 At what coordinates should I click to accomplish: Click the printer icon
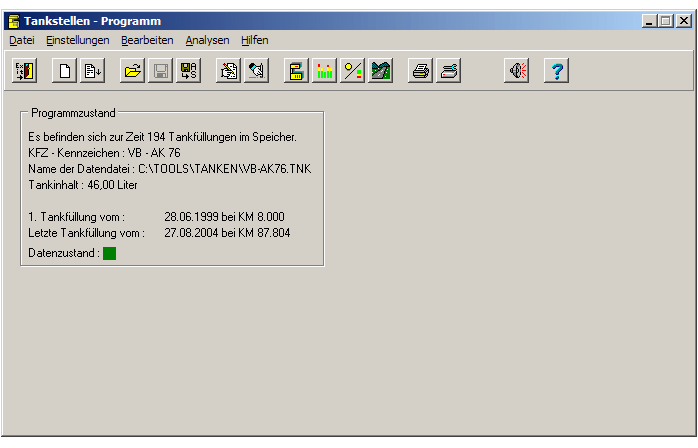click(421, 71)
